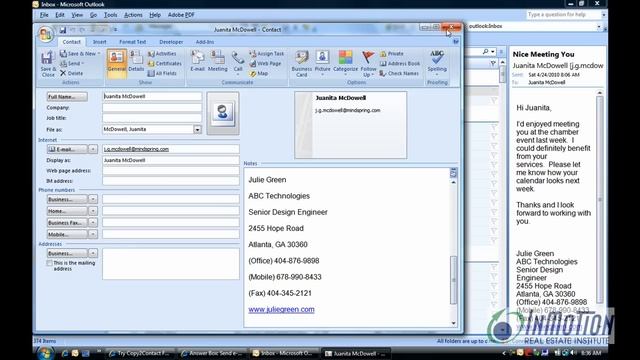This screenshot has width=640, height=360.
Task: Open the Categorize color menu
Action: tap(345, 62)
